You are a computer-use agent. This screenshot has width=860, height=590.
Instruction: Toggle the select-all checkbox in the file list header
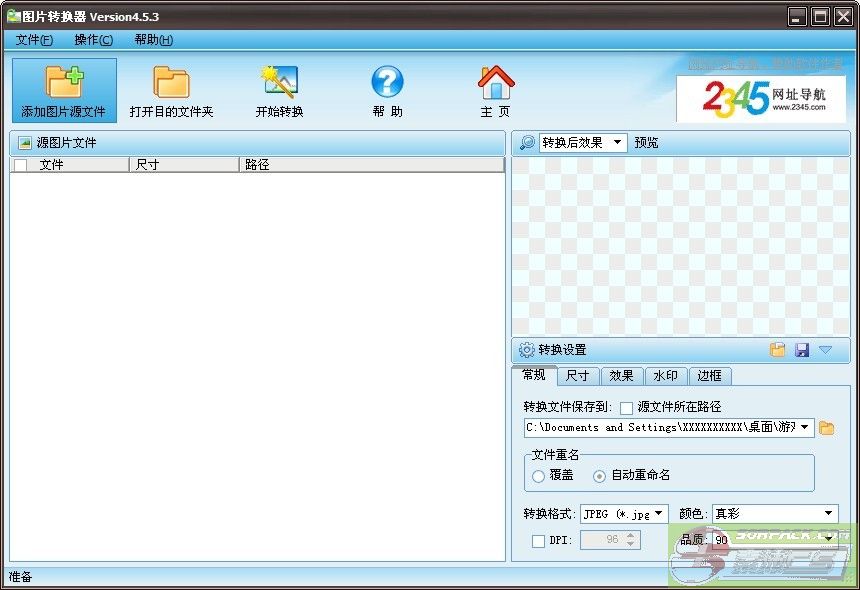[x=21, y=165]
